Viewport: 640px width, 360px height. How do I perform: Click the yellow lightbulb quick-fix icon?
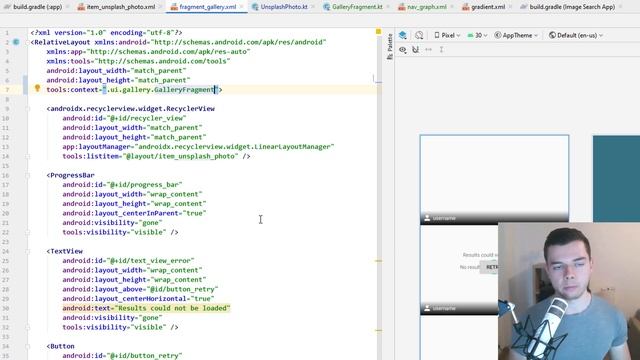coord(37,88)
